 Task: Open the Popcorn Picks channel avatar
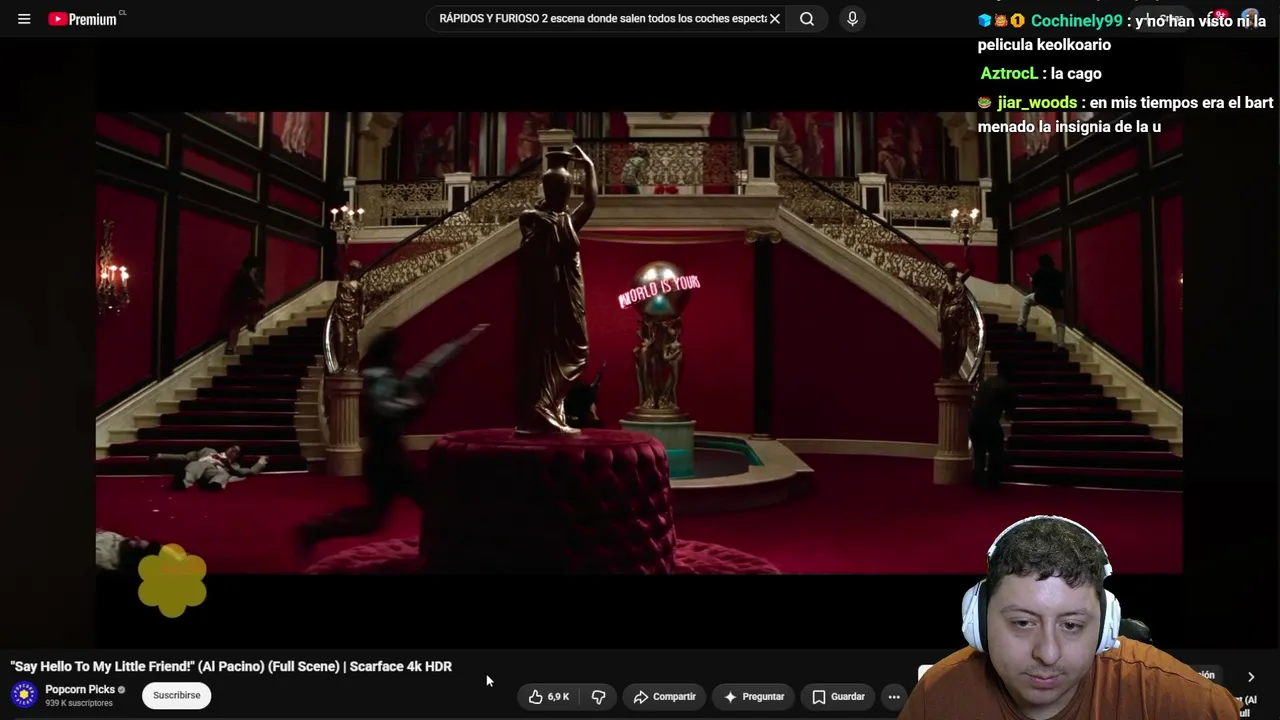pyautogui.click(x=24, y=694)
